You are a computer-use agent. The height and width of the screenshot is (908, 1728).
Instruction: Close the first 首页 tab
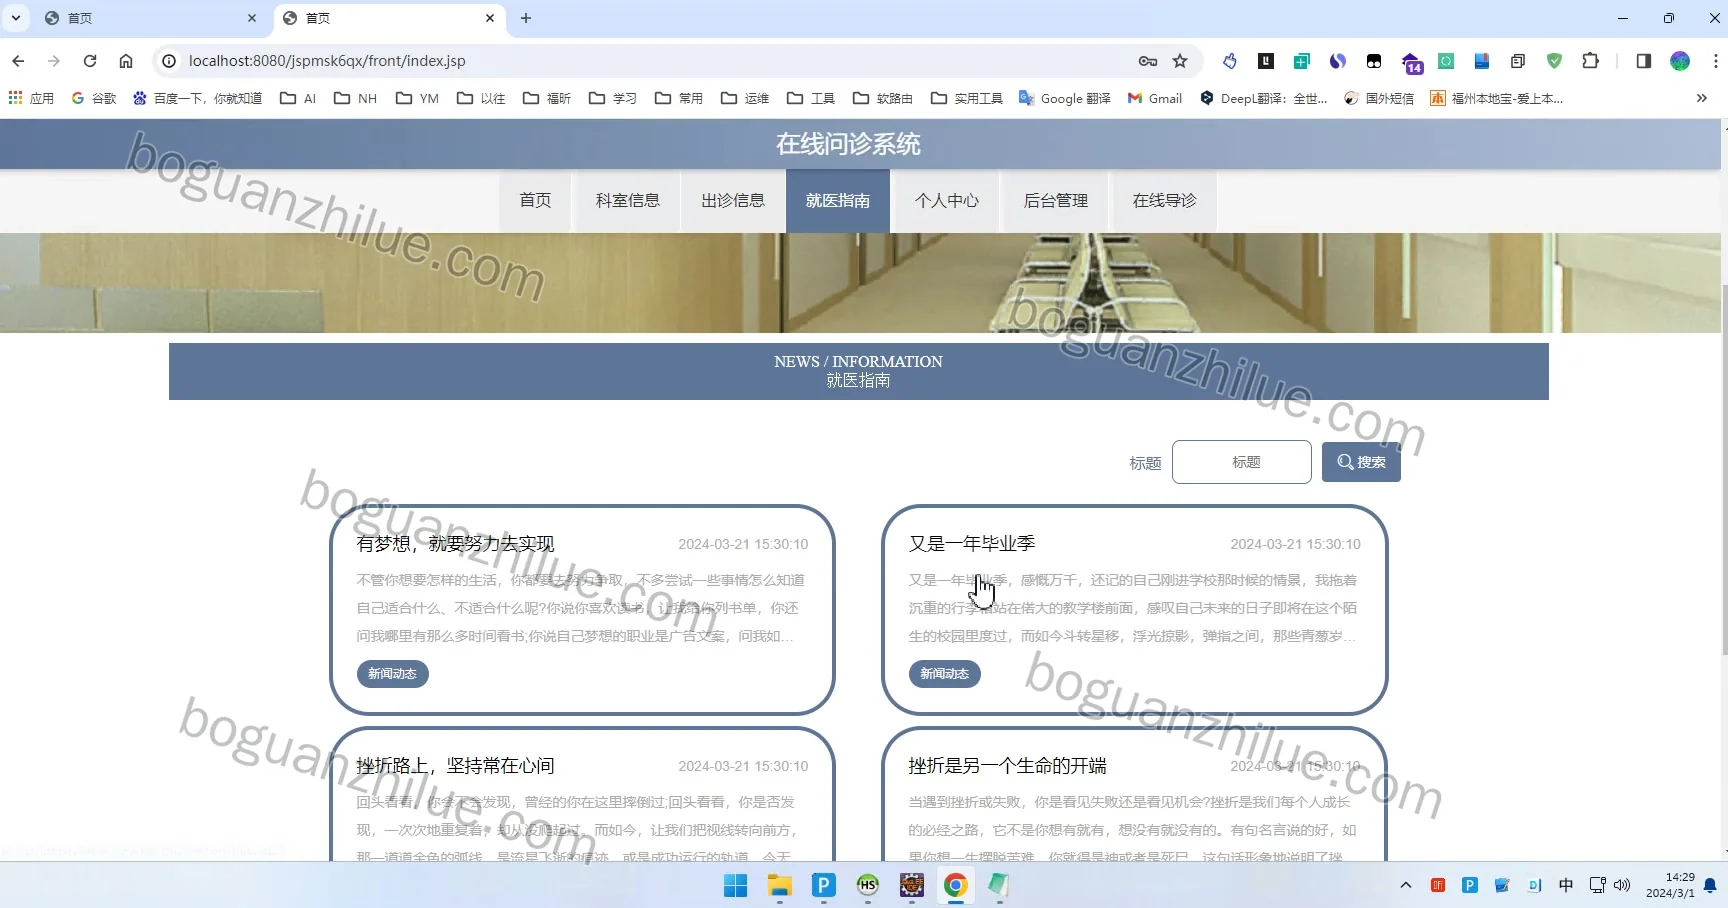click(x=252, y=18)
